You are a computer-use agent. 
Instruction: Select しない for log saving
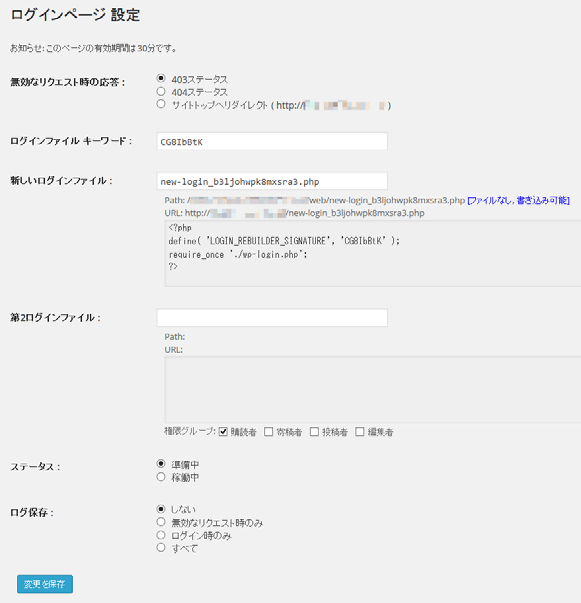[x=161, y=509]
